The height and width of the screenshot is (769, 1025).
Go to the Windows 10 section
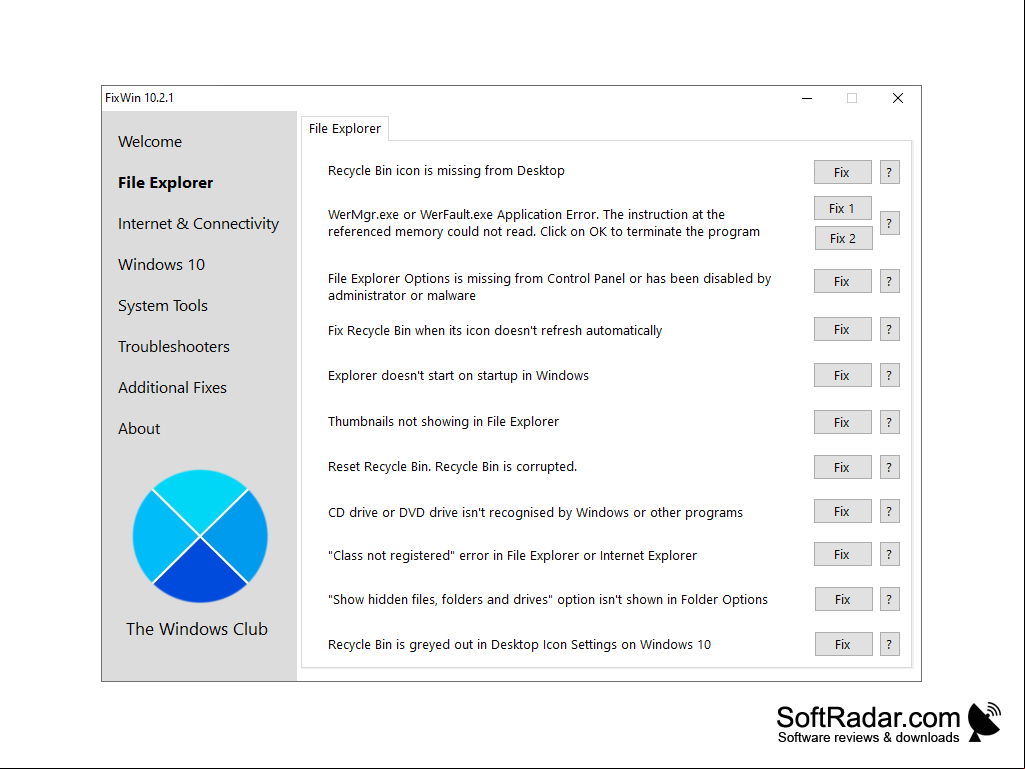click(x=161, y=265)
